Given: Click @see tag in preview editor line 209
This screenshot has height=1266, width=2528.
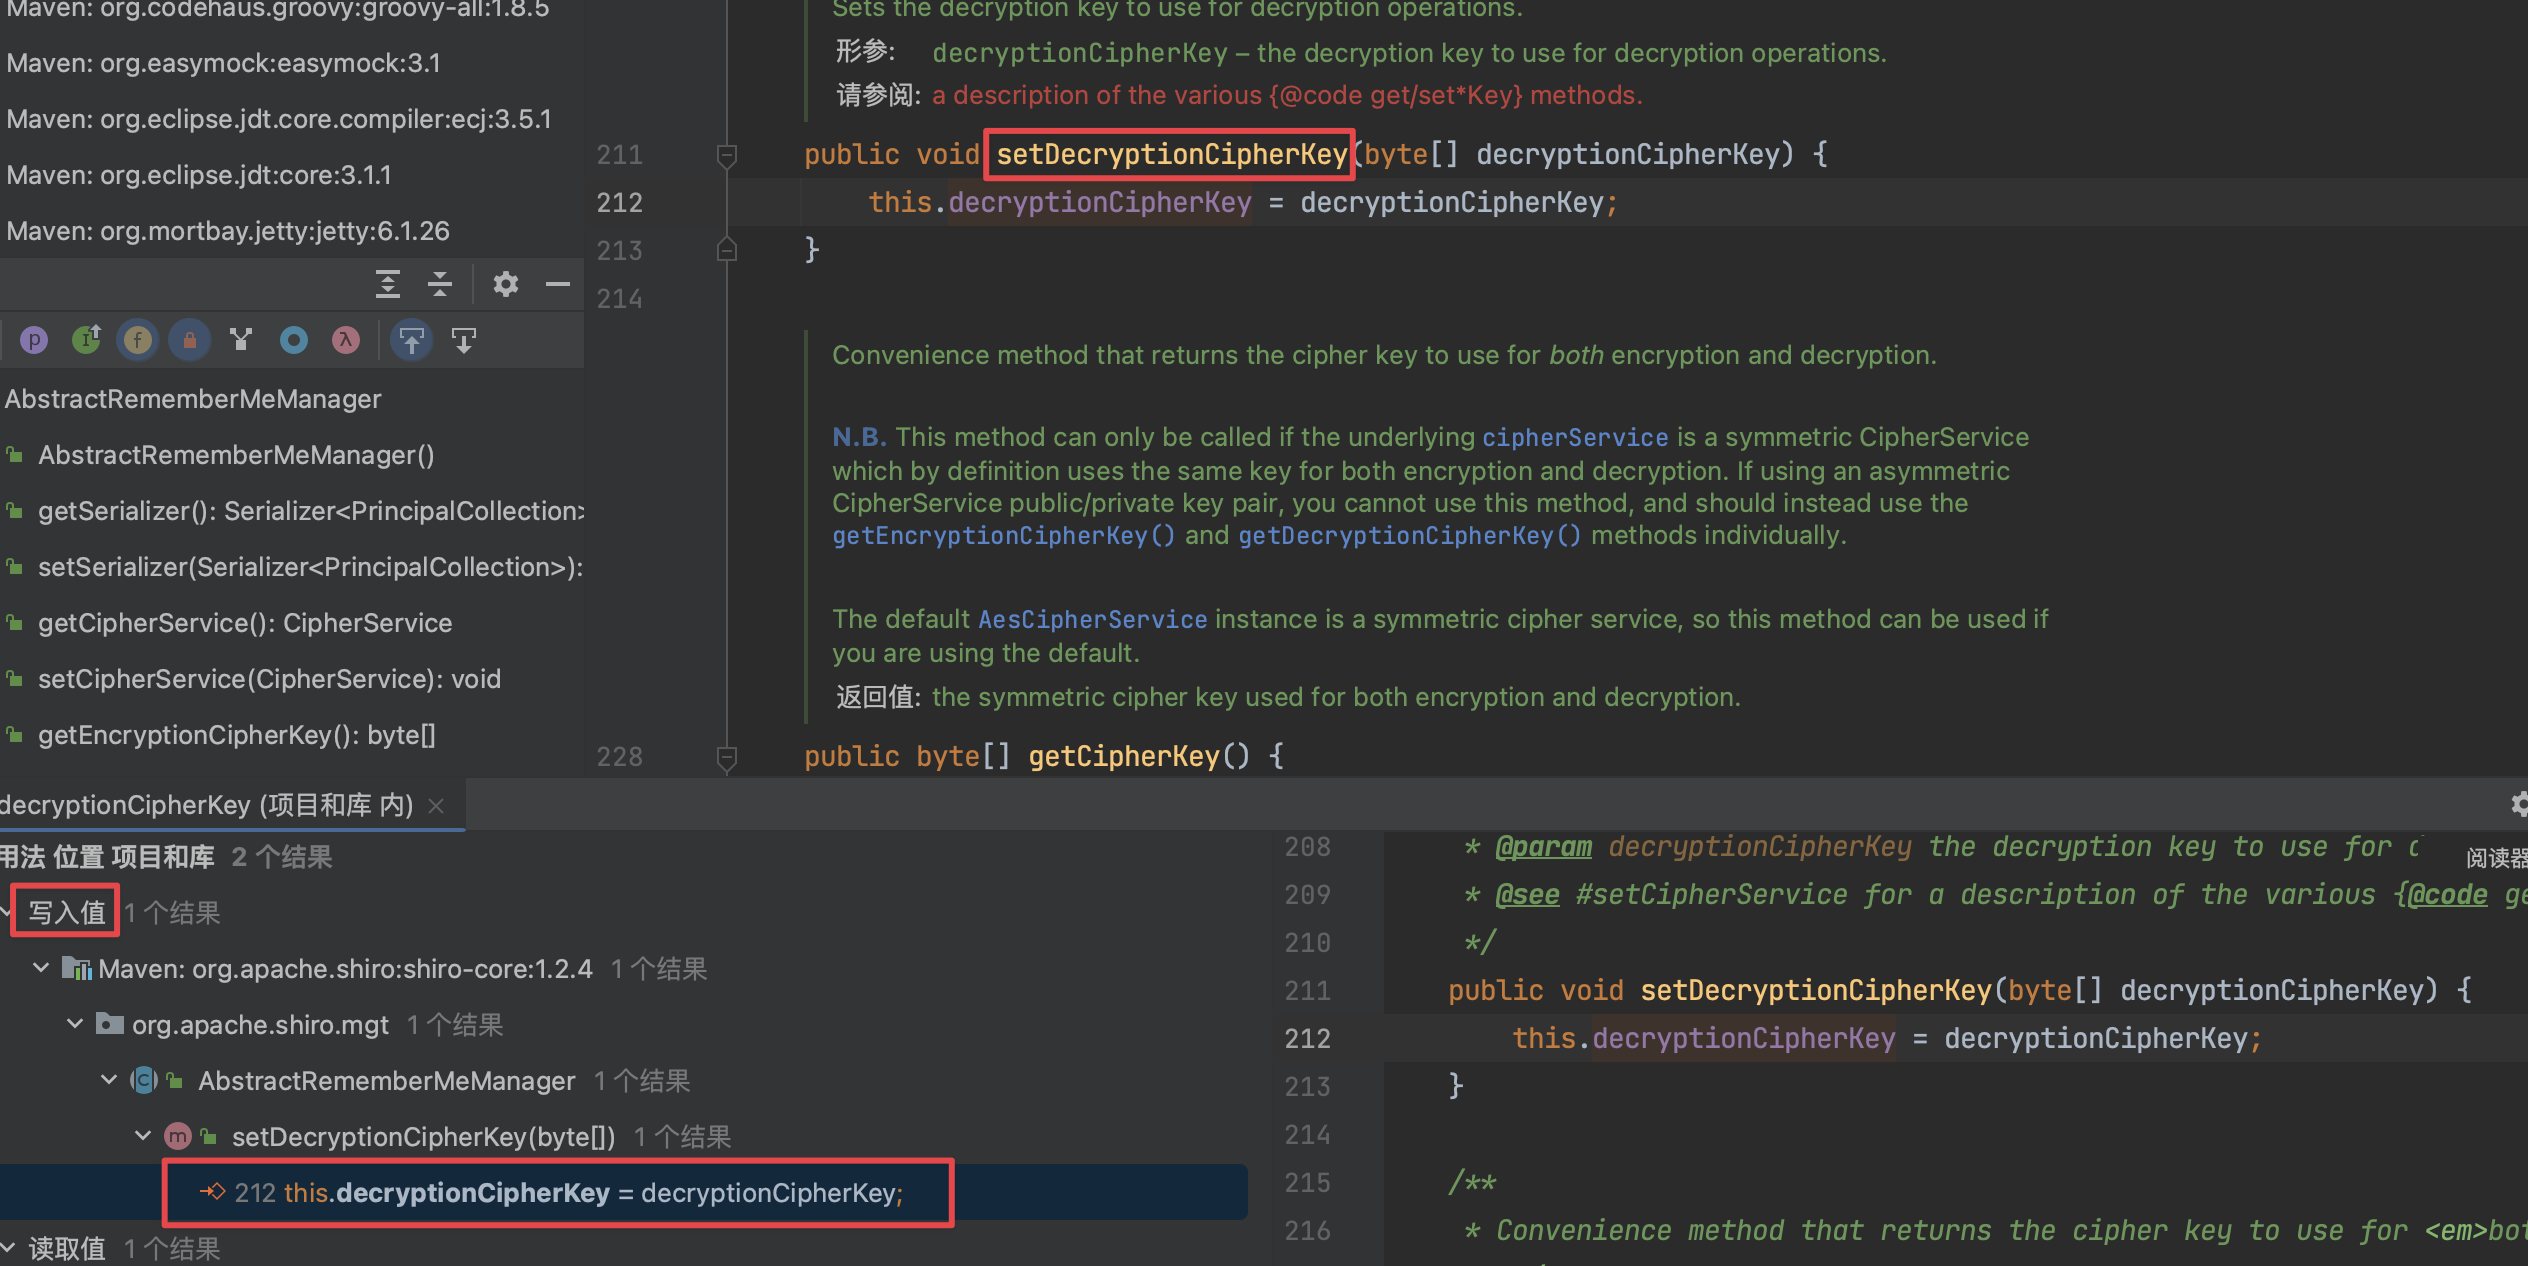Looking at the screenshot, I should click(x=1527, y=894).
